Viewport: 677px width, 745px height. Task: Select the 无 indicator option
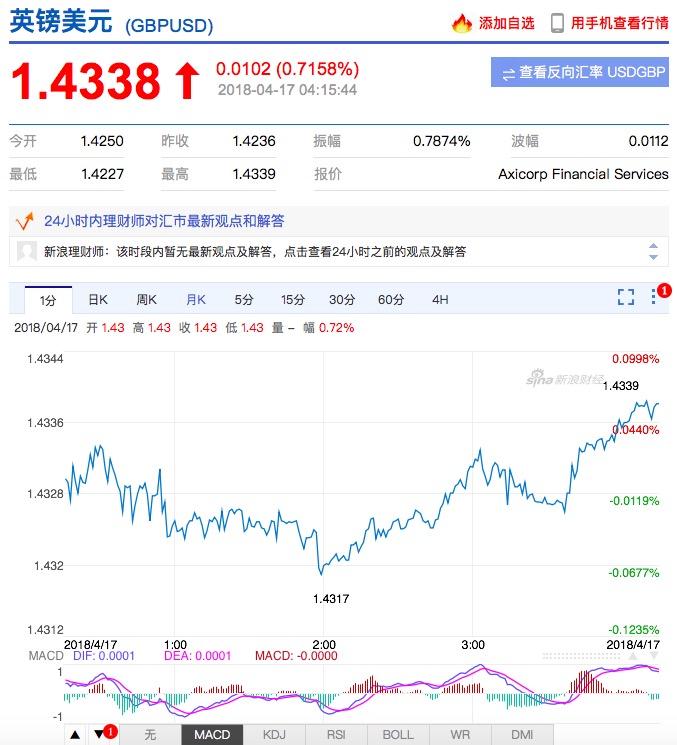point(150,735)
